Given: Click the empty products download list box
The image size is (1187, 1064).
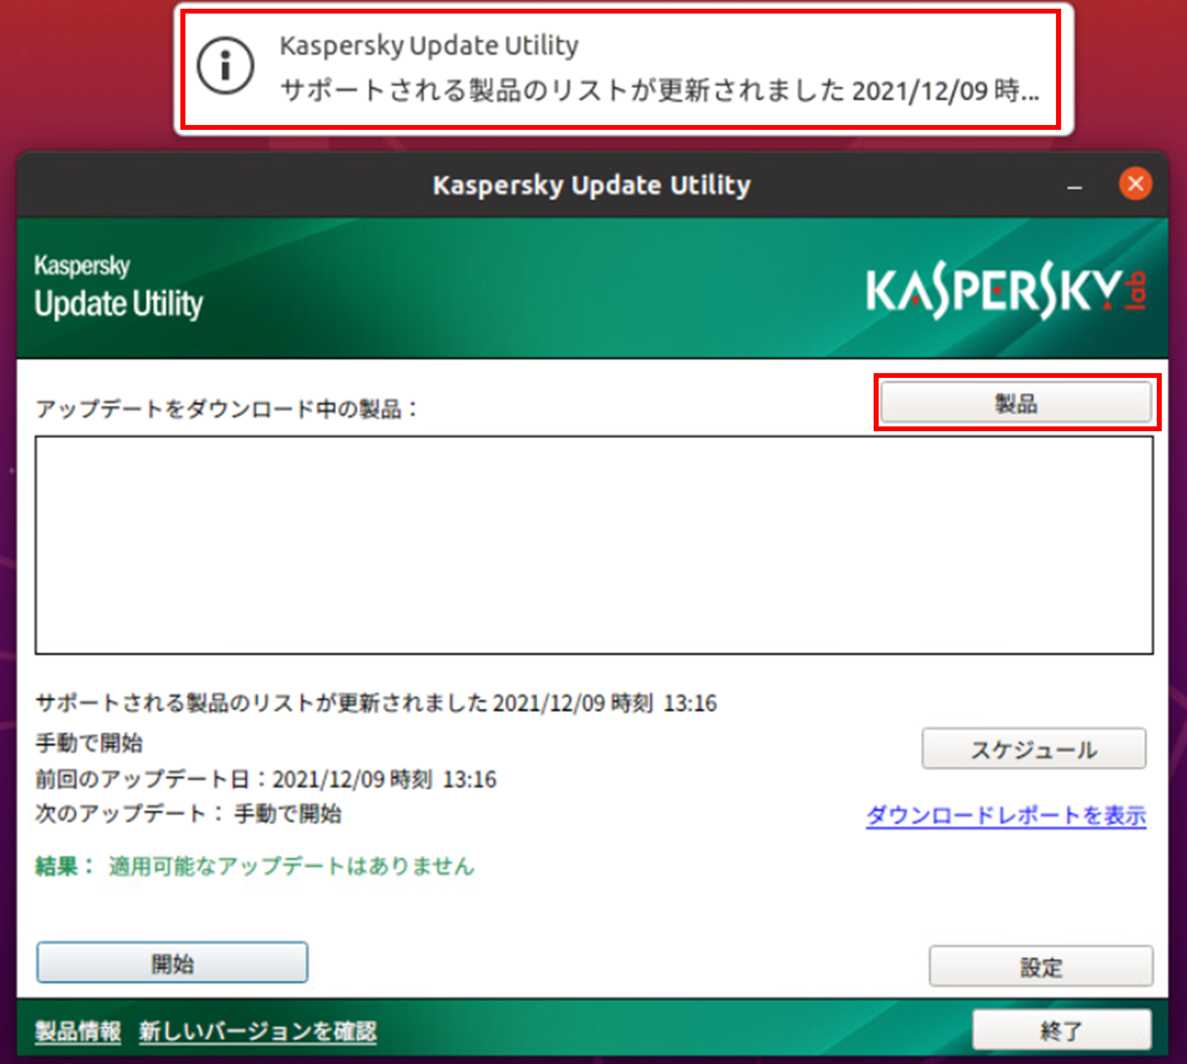Looking at the screenshot, I should pyautogui.click(x=594, y=545).
